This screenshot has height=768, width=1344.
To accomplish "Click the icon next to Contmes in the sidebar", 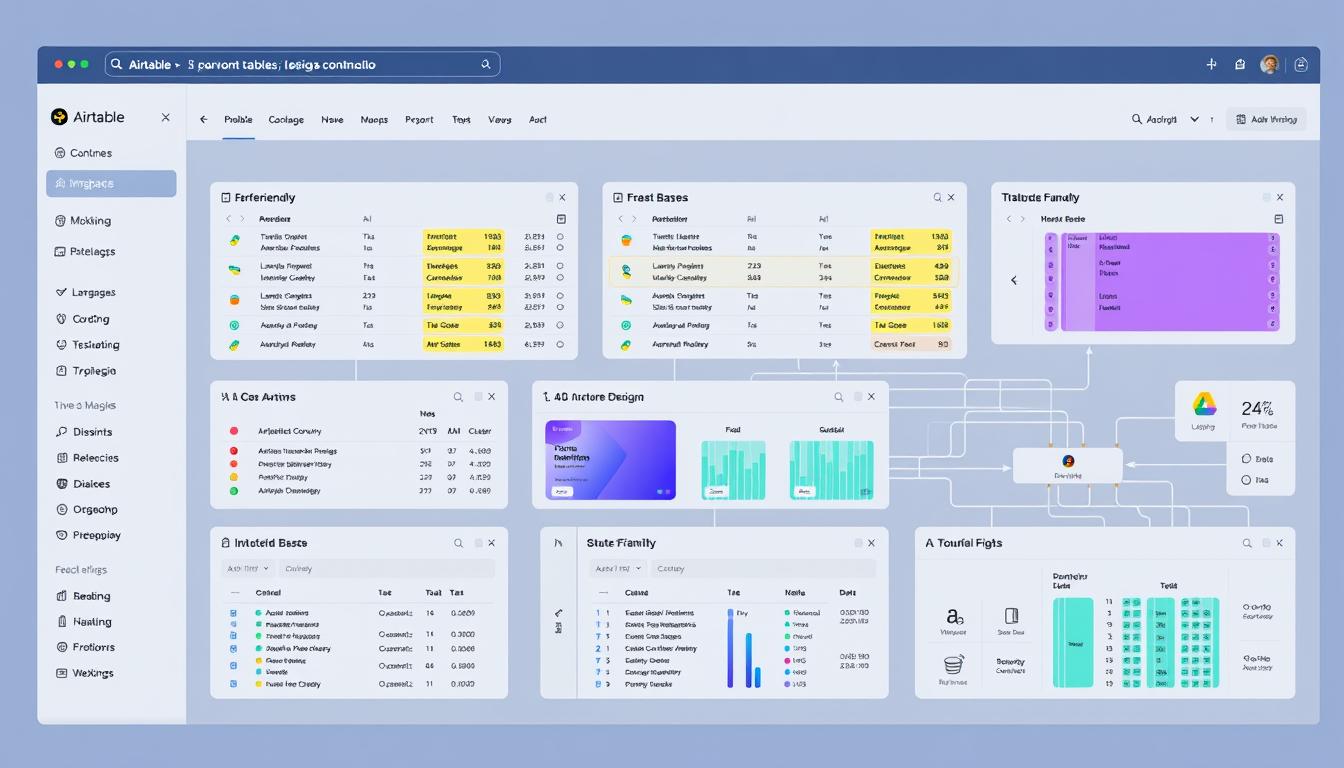I will 59,153.
